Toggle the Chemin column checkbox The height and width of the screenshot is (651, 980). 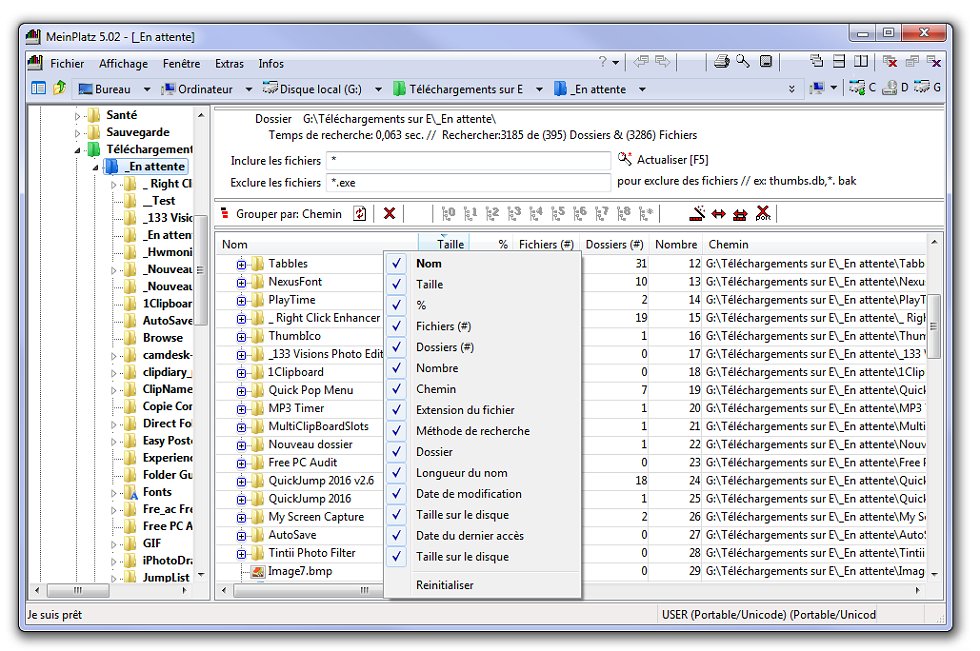396,389
